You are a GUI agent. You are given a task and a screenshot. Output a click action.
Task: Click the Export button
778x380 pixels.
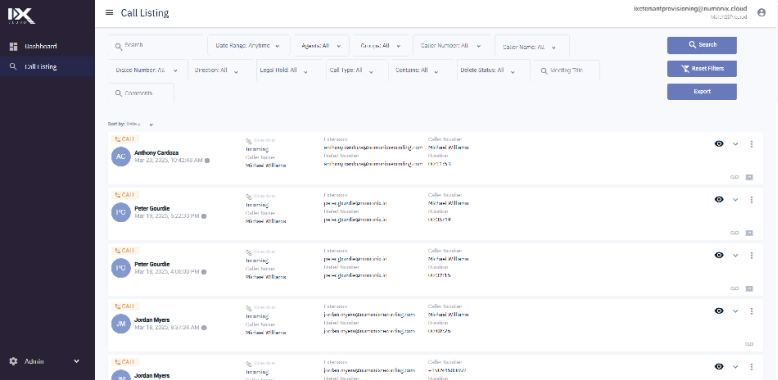pos(702,92)
